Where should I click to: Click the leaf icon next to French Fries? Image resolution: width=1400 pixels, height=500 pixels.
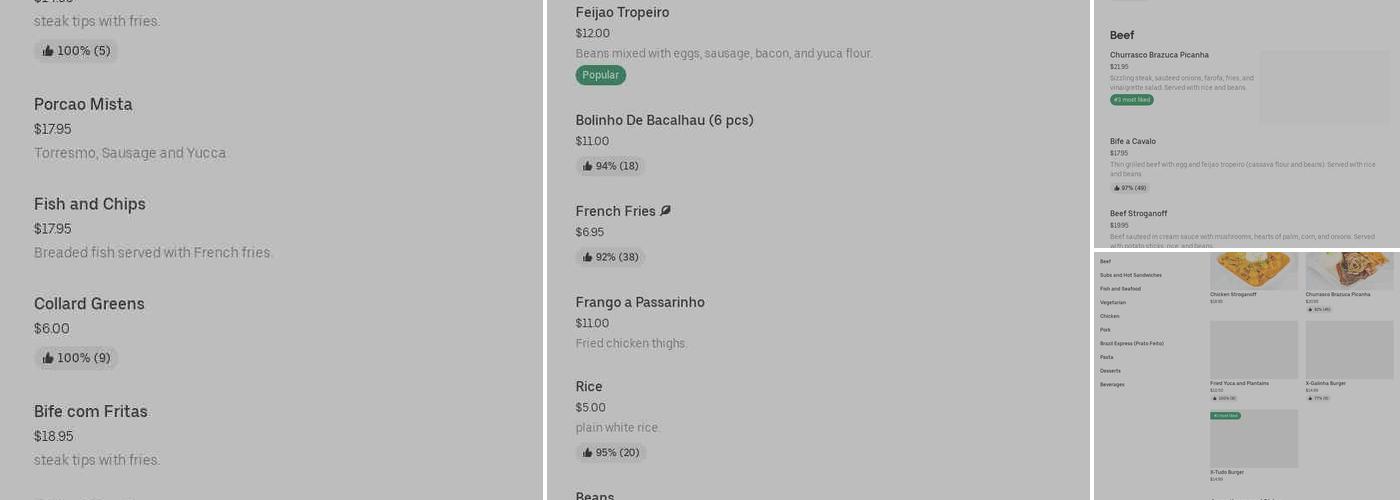666,211
